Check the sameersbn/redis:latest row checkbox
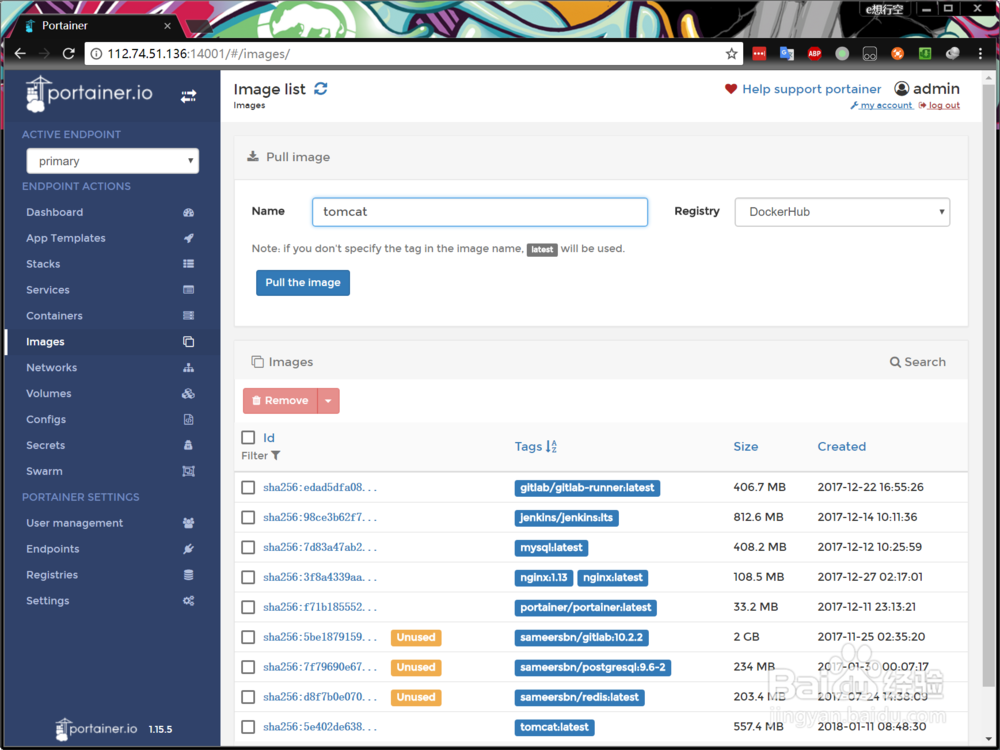Viewport: 1000px width, 750px height. (x=248, y=697)
